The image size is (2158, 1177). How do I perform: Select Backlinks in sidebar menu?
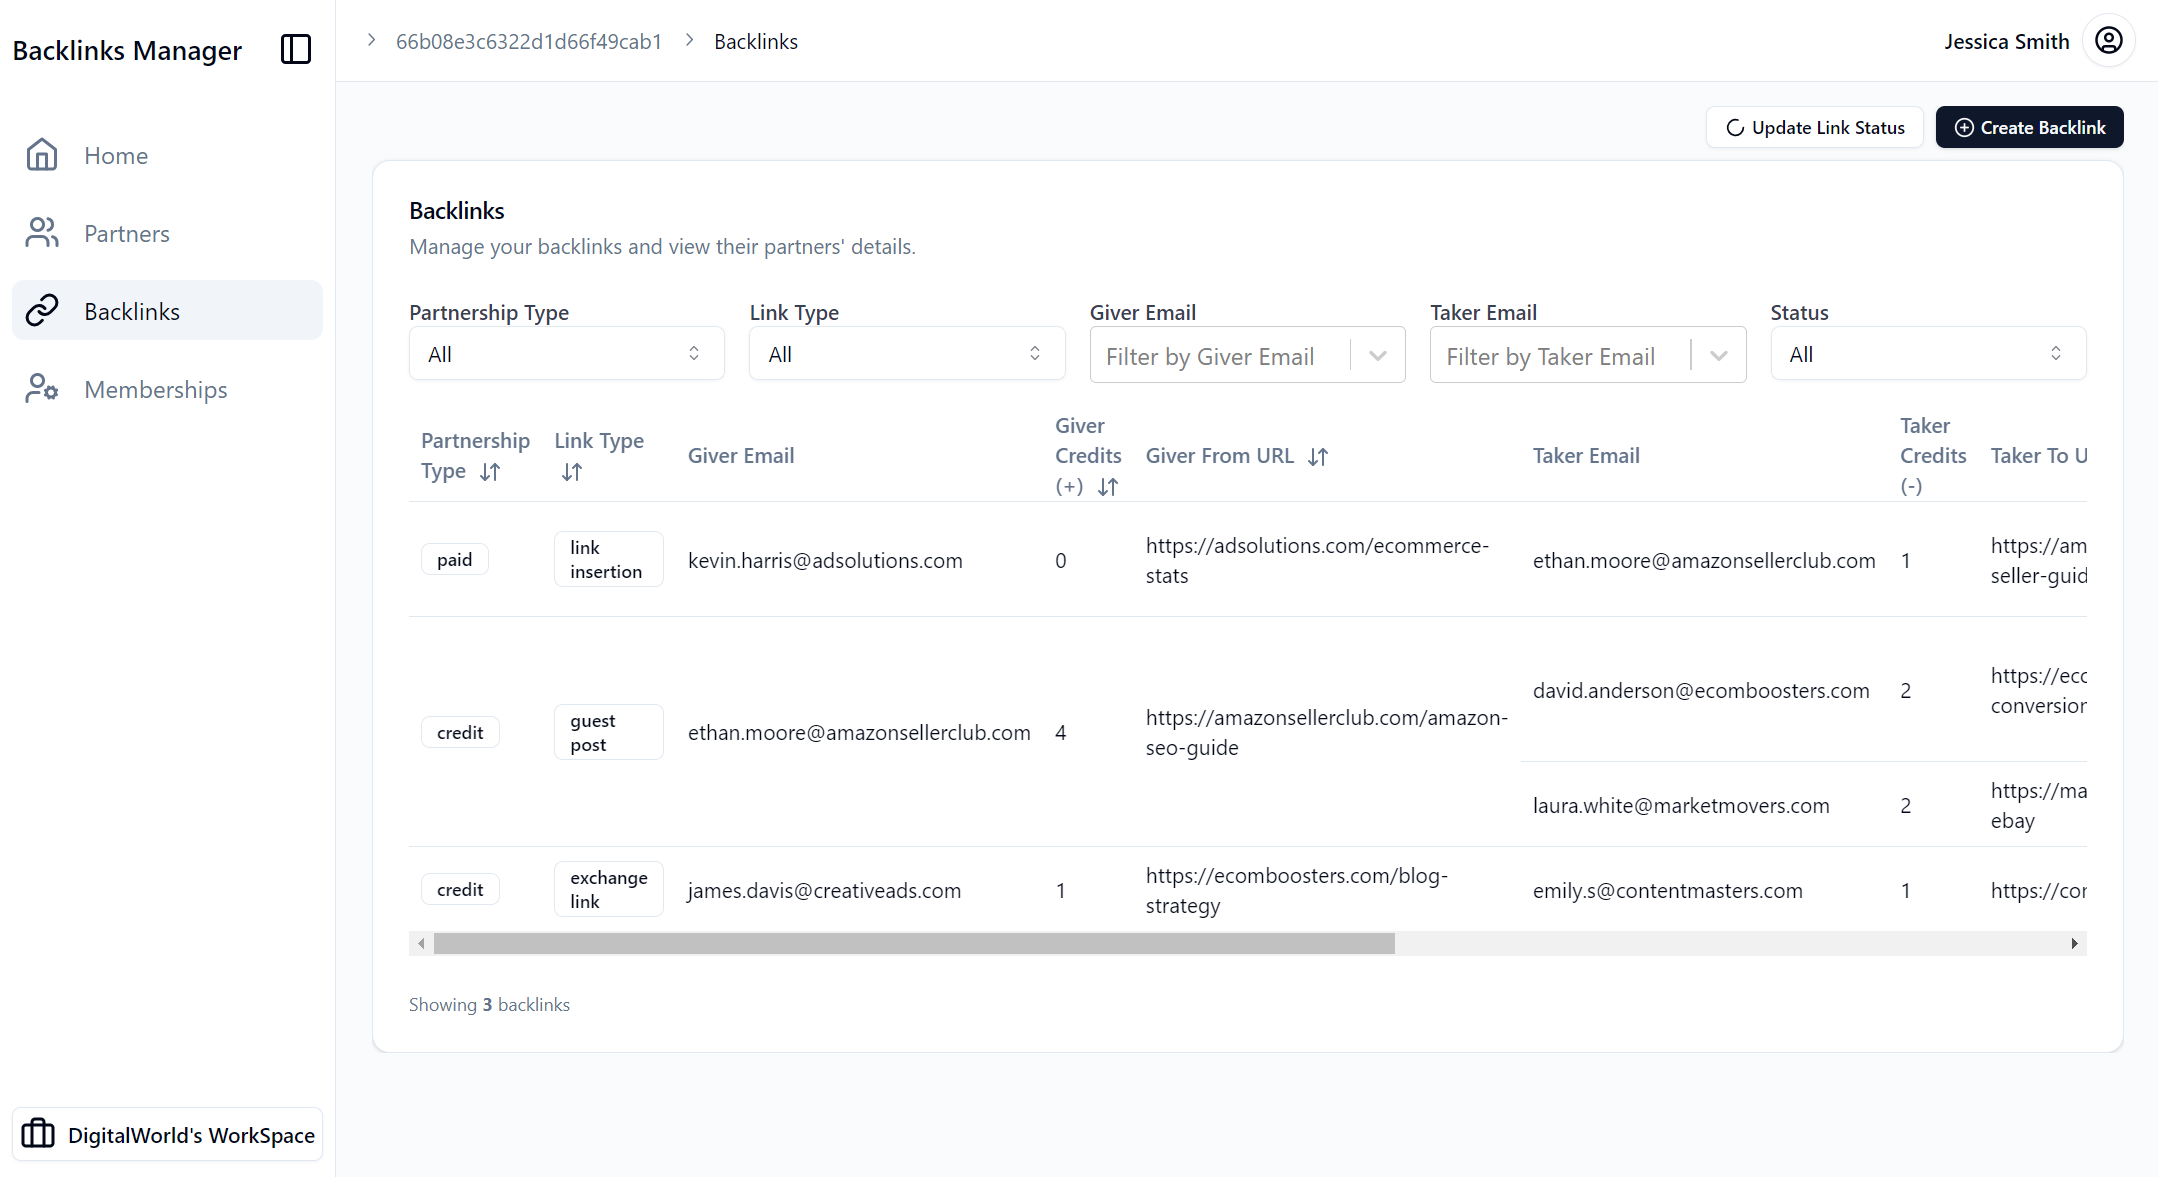point(132,311)
